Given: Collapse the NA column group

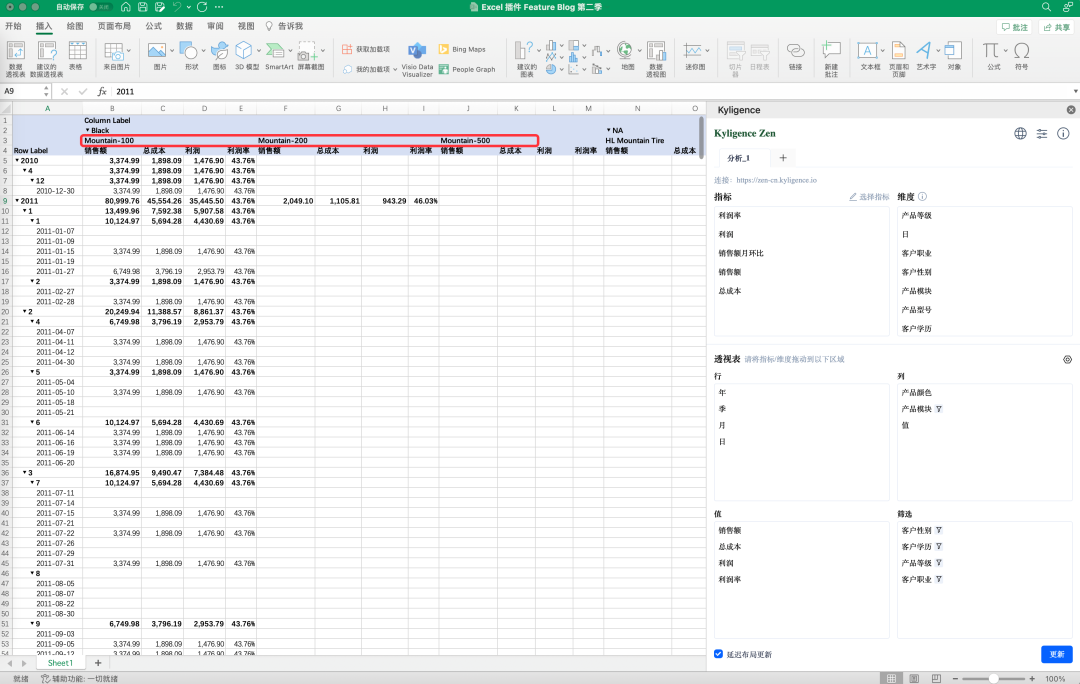Looking at the screenshot, I should tap(609, 130).
